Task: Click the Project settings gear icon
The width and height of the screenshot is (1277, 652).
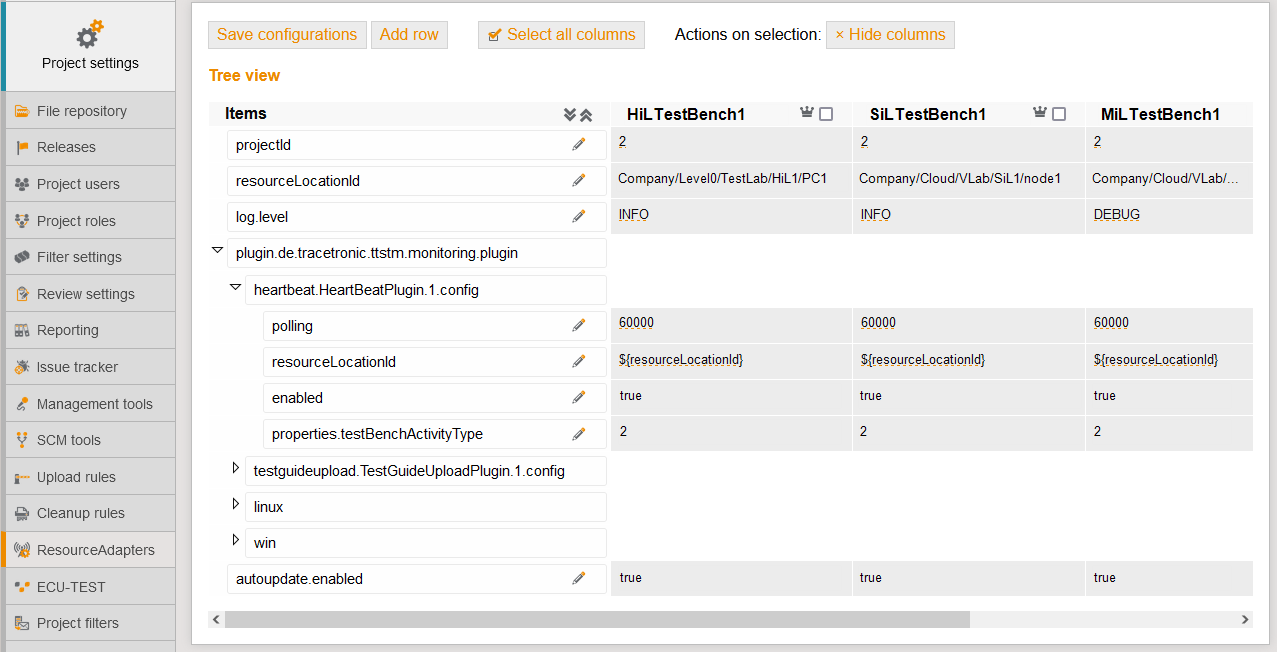Action: point(87,33)
